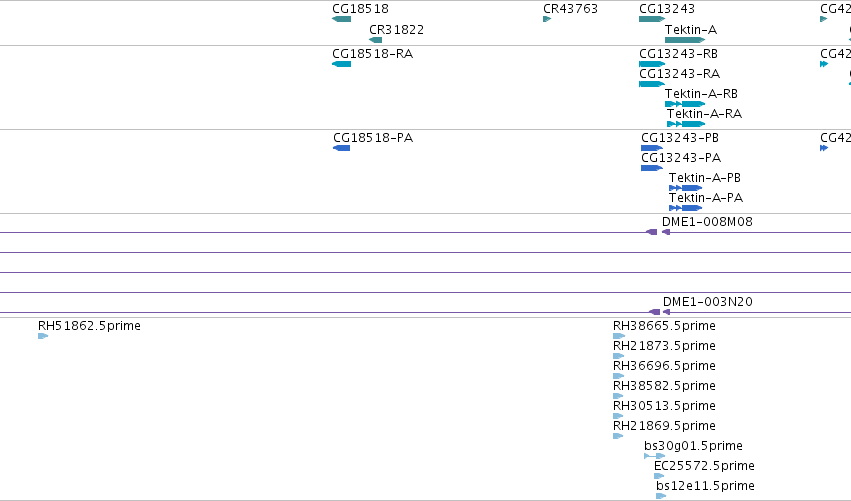Click the CG18518 gene label
This screenshot has width=851, height=501.
(360, 9)
